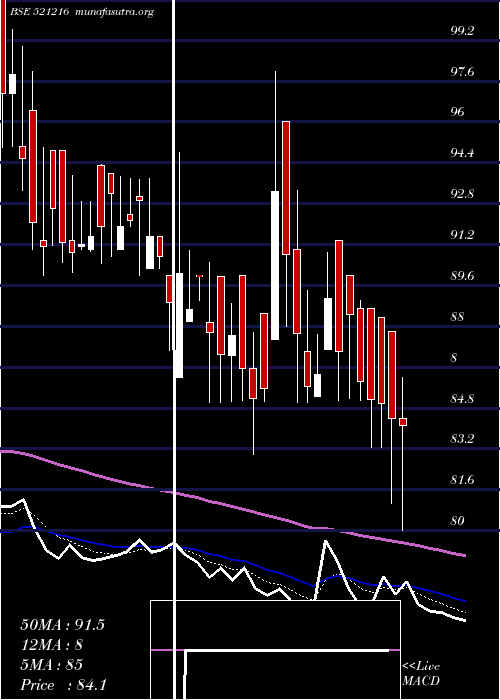Viewport: 500px width, 700px height.
Task: Click the 88 price axis label
Action: click(x=458, y=317)
